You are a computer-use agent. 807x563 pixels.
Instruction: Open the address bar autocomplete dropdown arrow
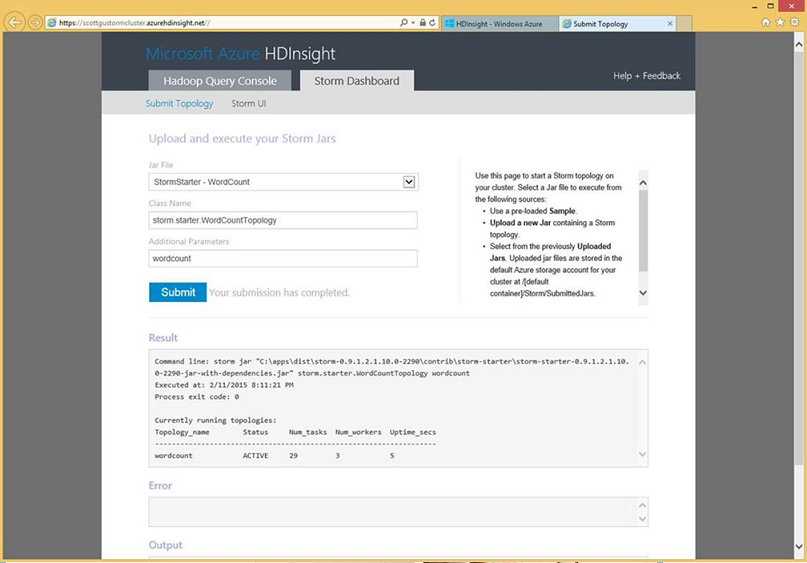[413, 23]
